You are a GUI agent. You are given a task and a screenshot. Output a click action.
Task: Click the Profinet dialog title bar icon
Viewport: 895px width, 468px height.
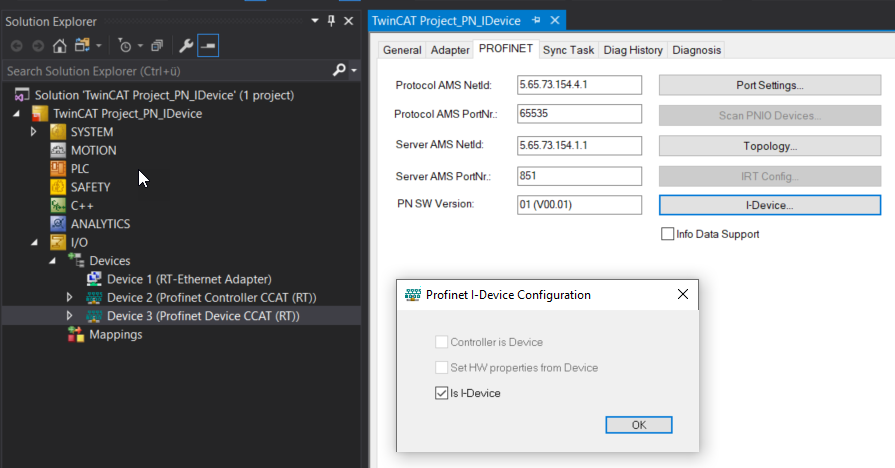coord(413,294)
